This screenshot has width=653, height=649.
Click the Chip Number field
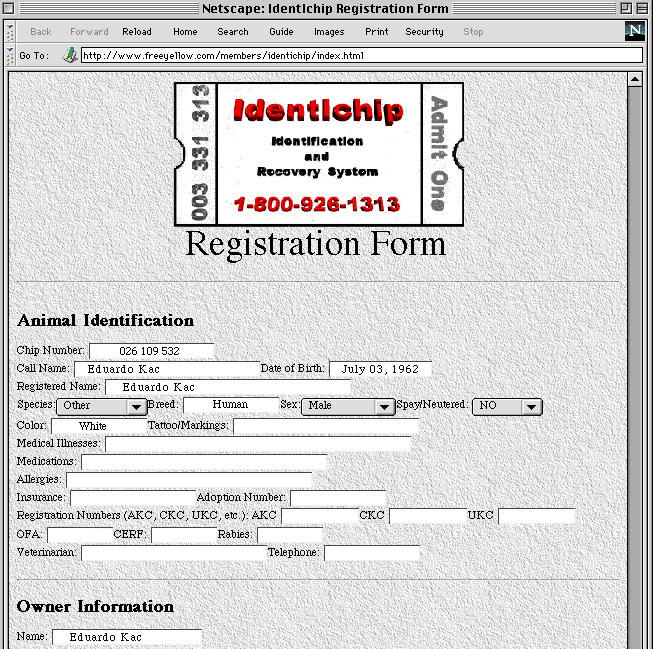[x=152, y=351]
